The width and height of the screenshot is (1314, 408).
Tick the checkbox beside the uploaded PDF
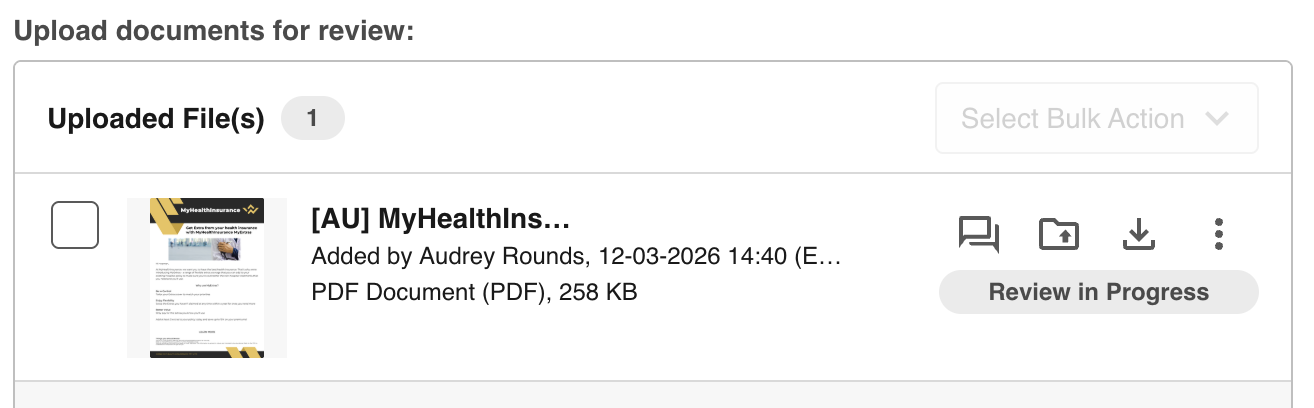75,225
